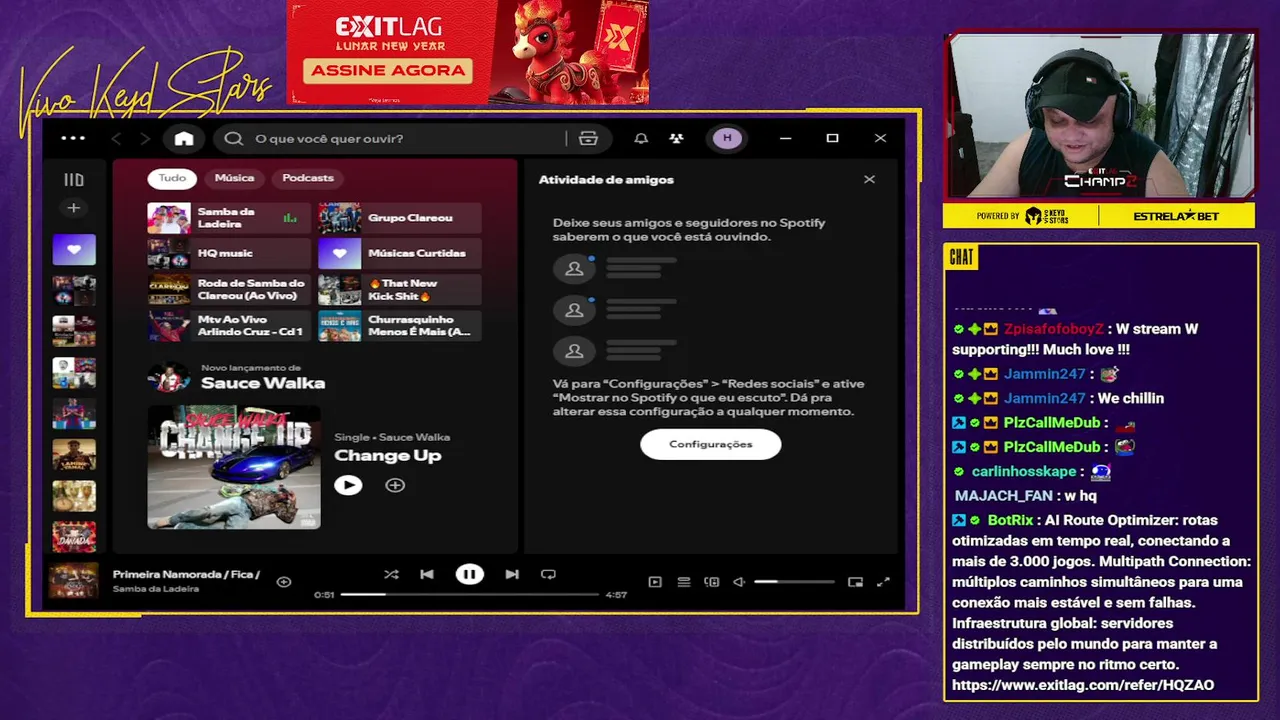
Task: Click 'carlinhosskape' username in chat
Action: coord(1024,471)
